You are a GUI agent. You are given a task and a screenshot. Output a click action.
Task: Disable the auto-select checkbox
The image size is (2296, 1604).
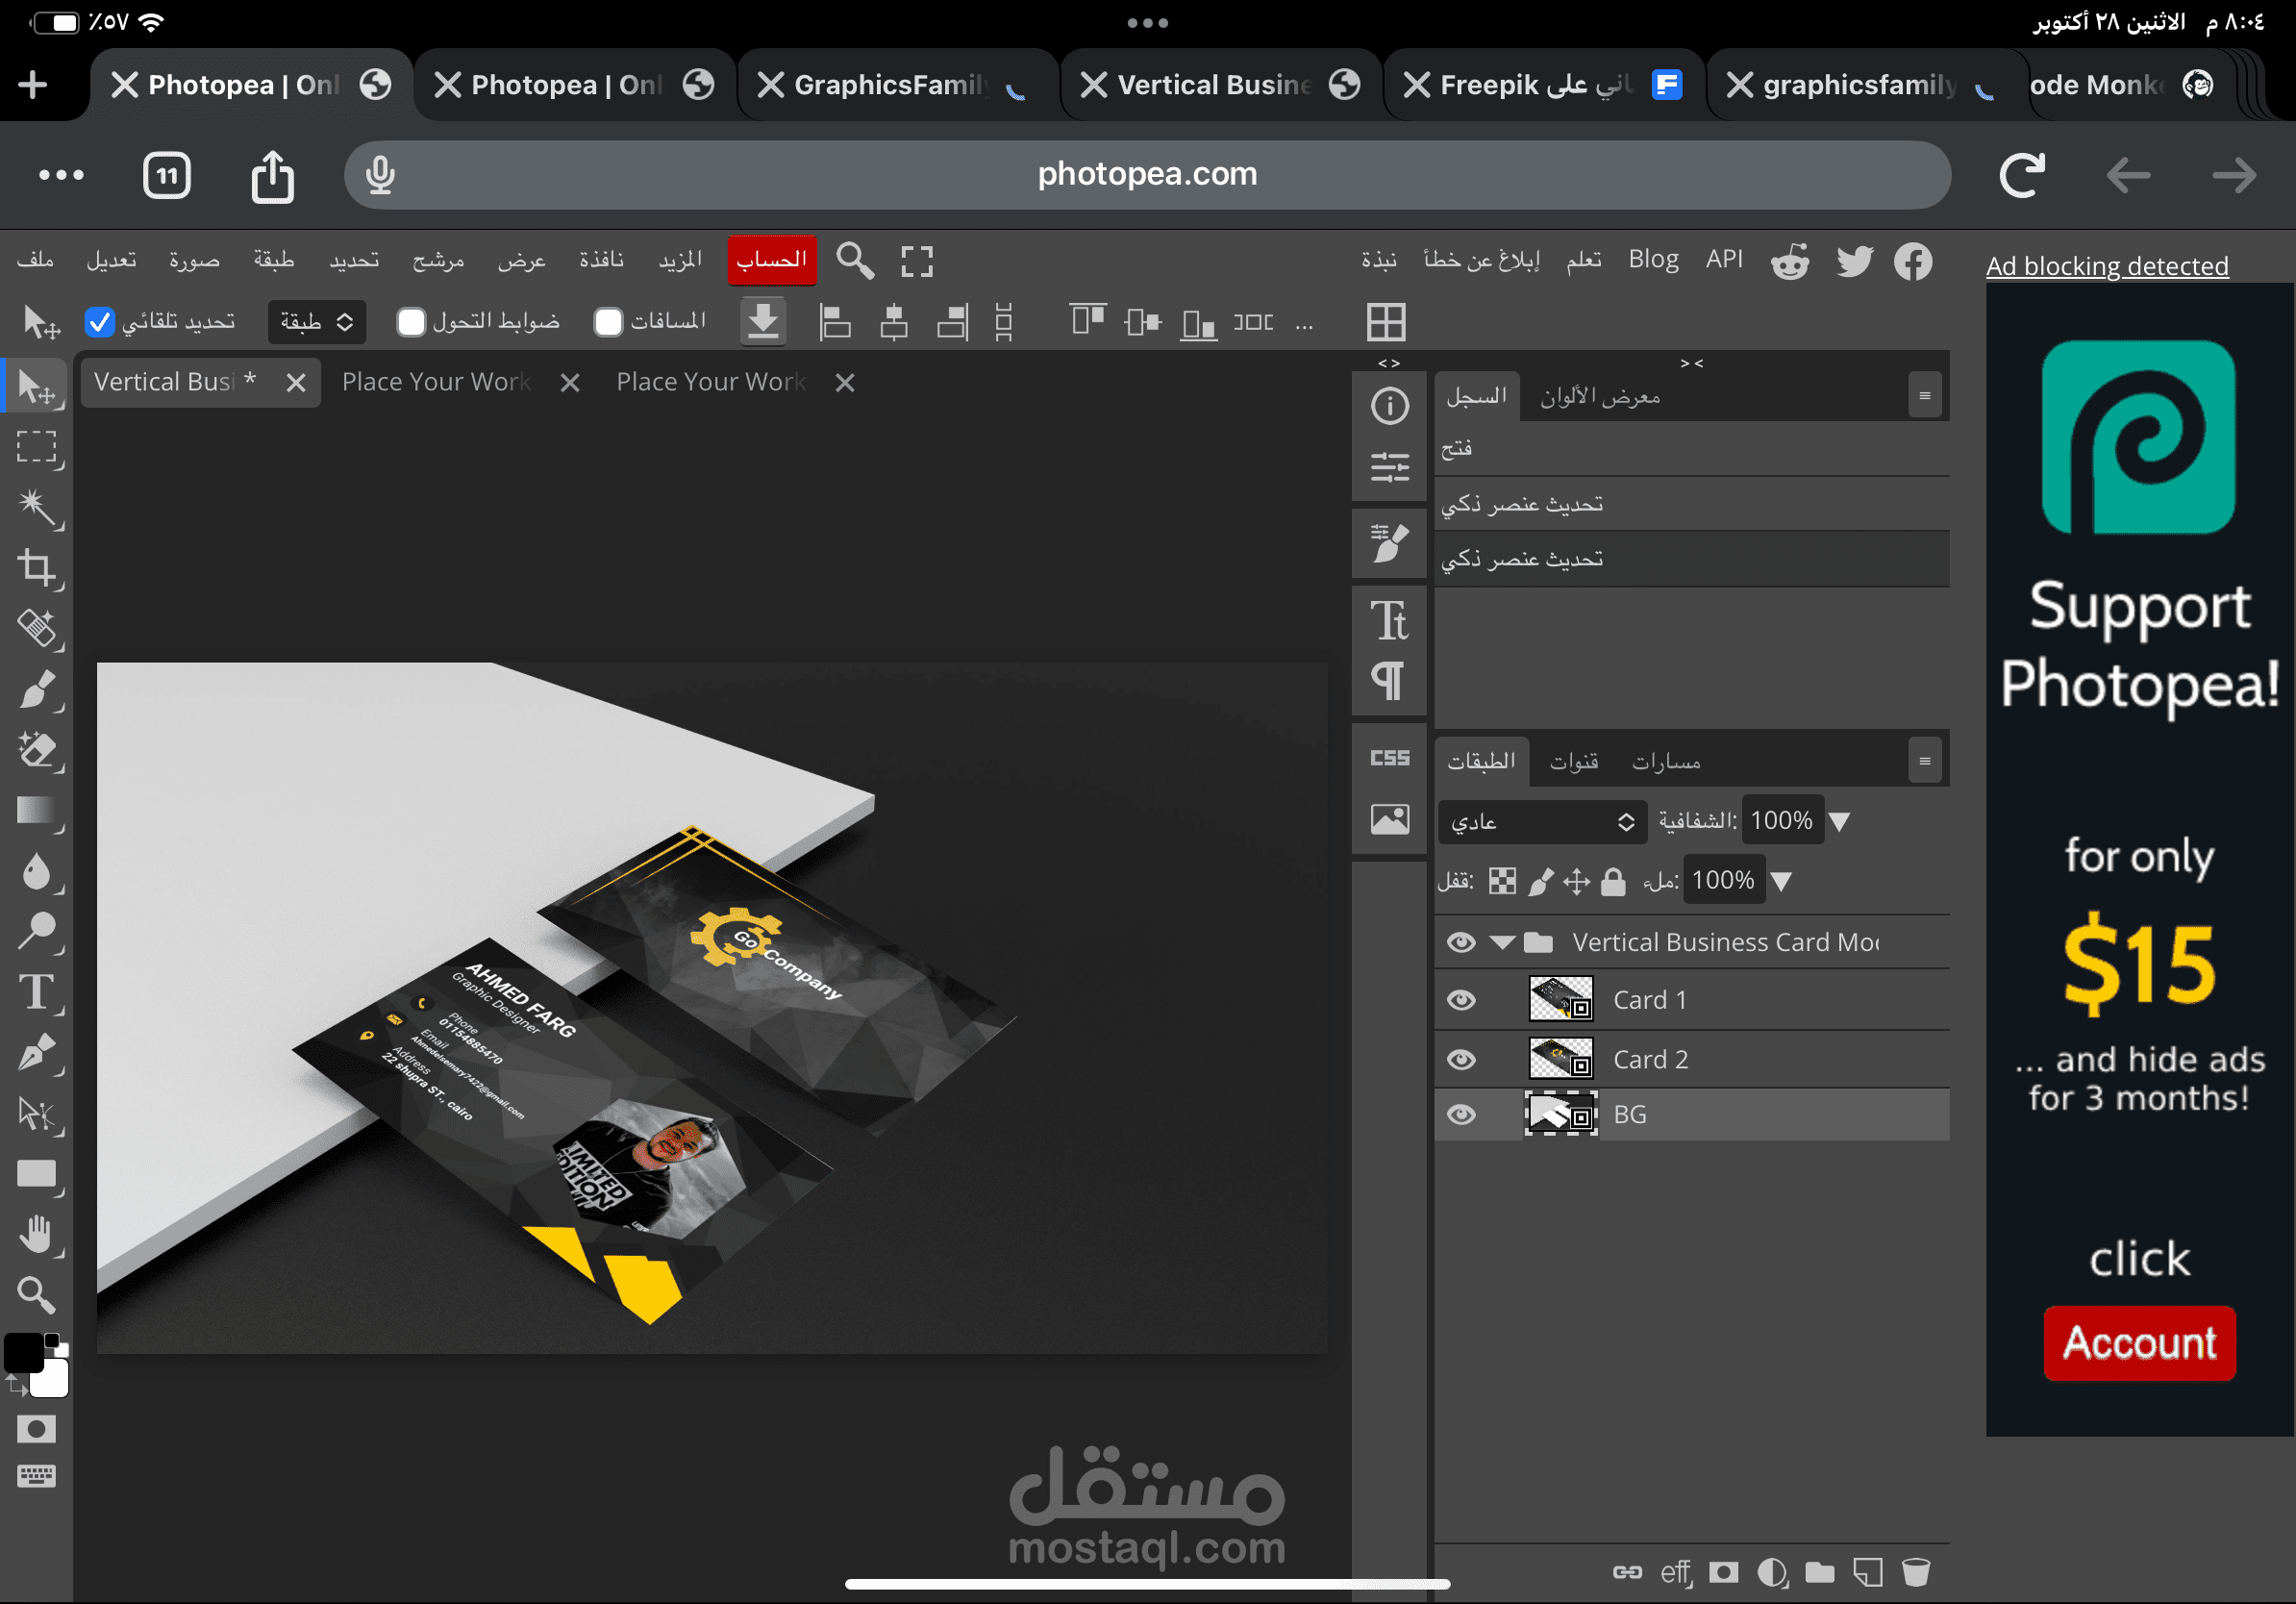(99, 321)
